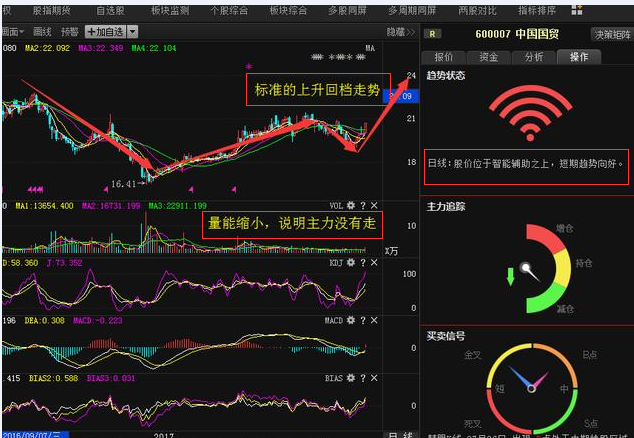Click the MACD indicator name label

pos(334,320)
